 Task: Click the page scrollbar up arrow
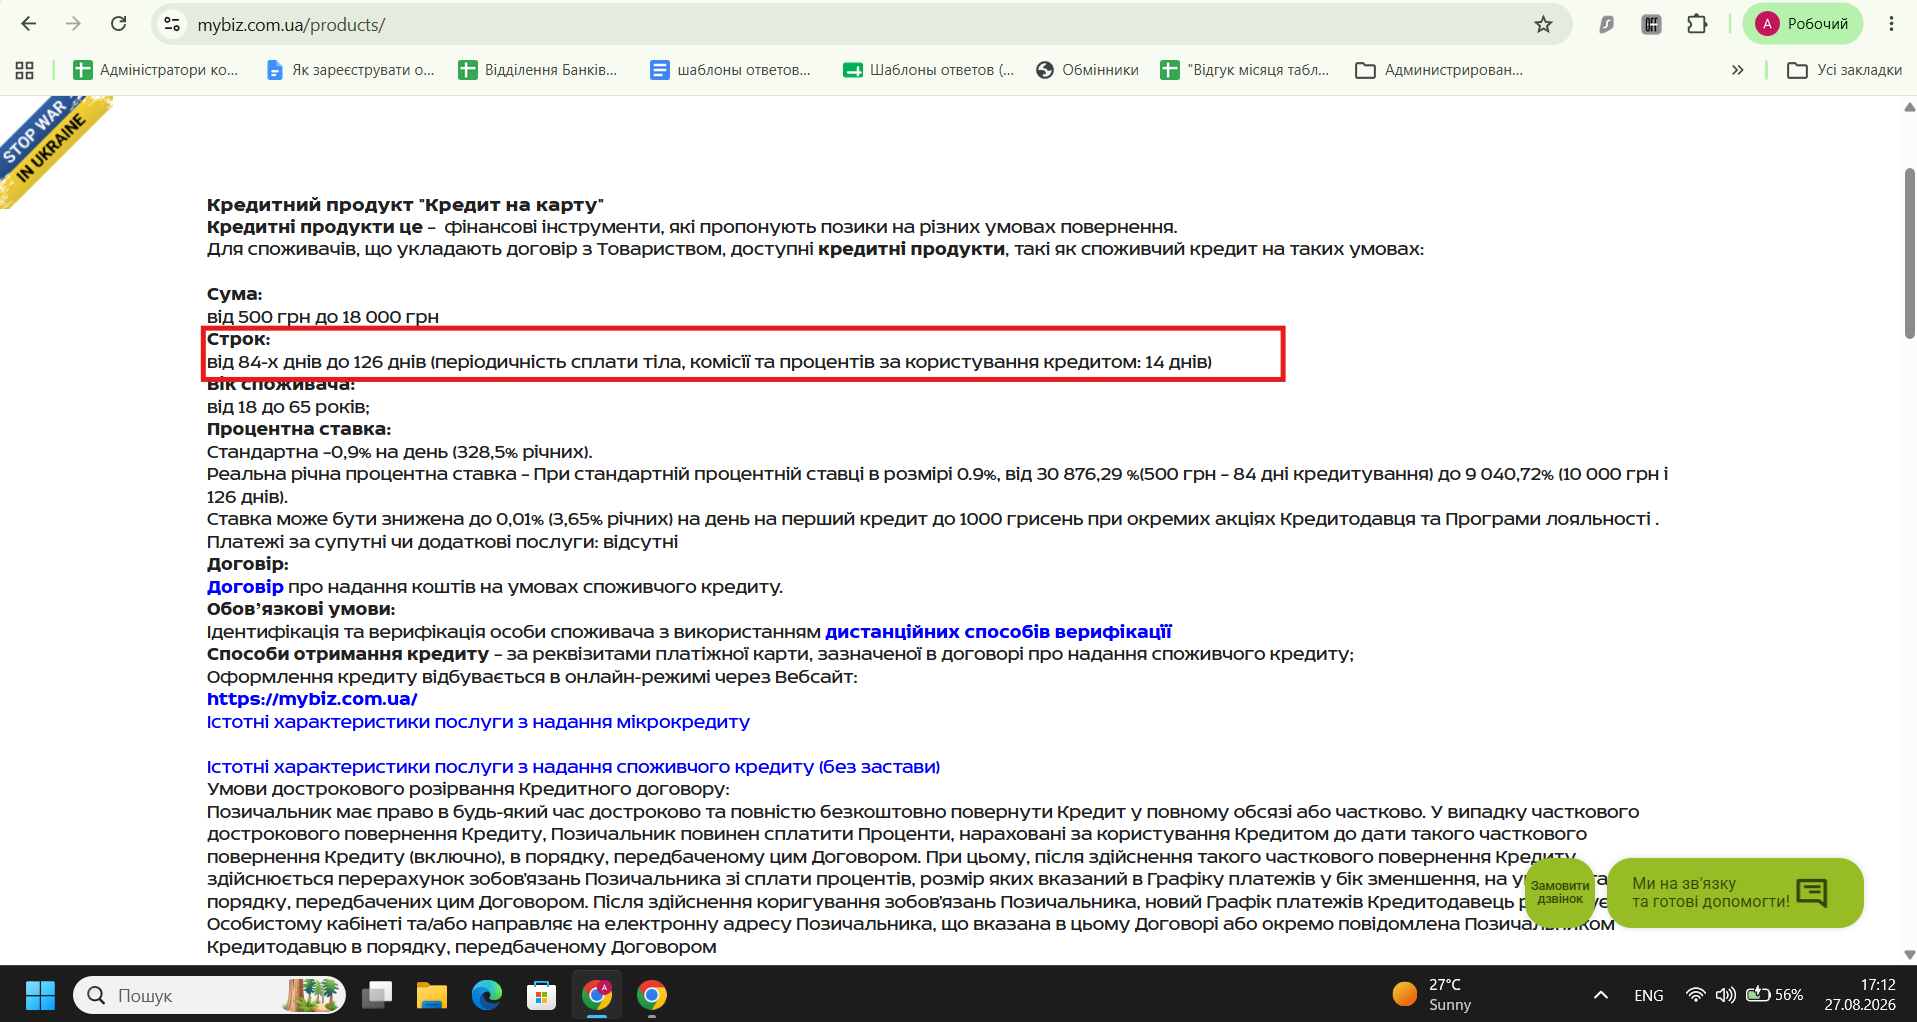pyautogui.click(x=1909, y=107)
